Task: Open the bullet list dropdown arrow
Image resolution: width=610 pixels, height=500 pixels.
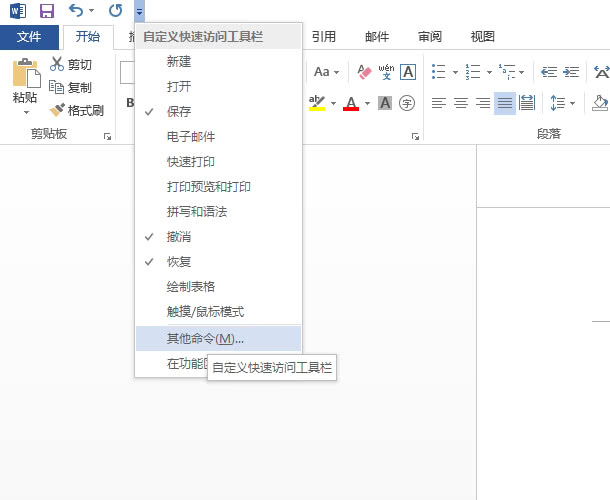Action: (455, 72)
